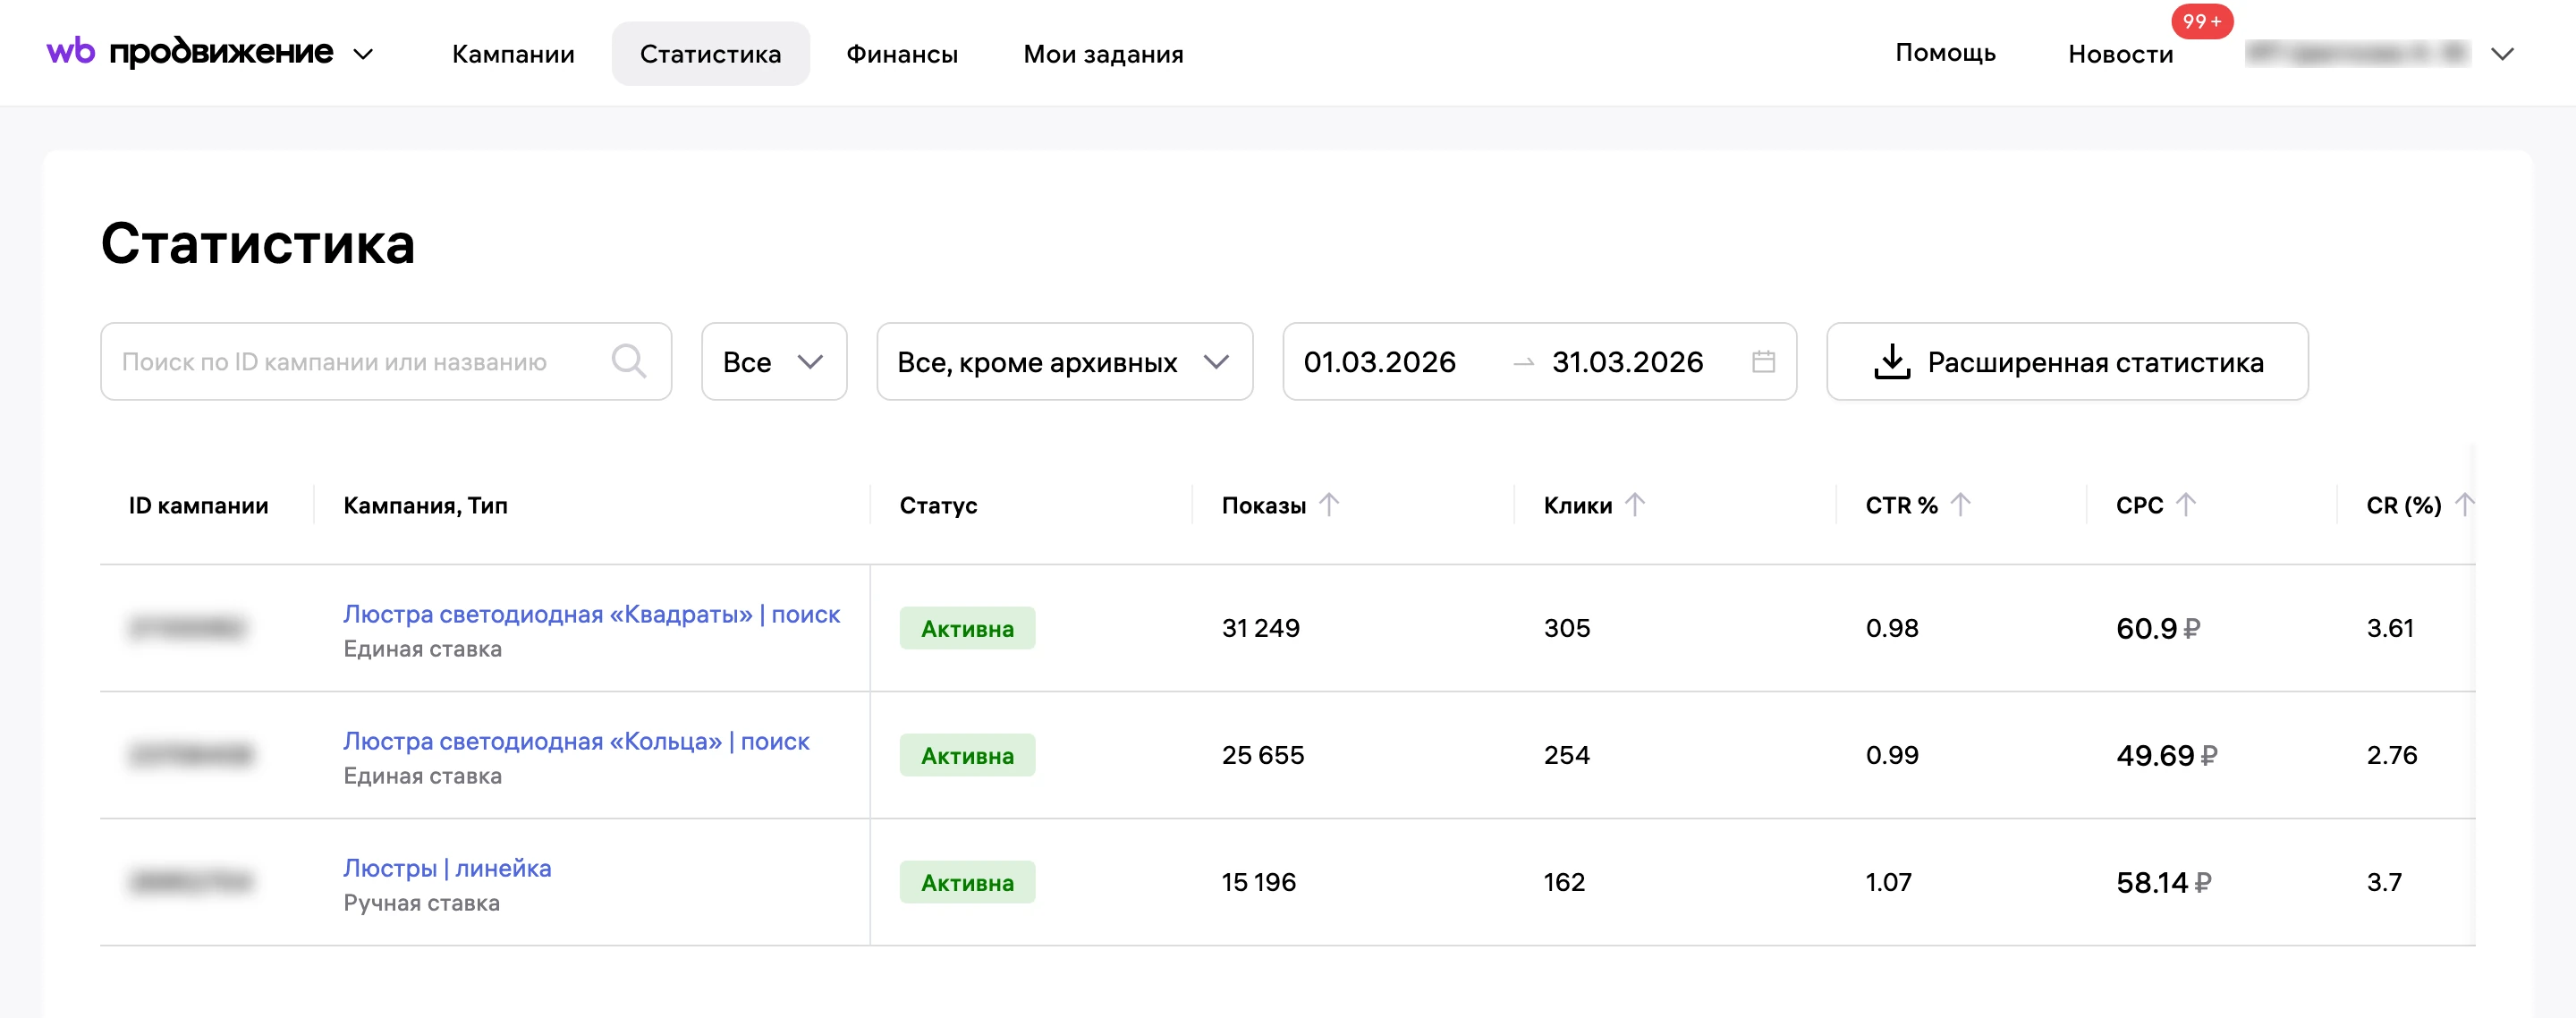
Task: Sort by Показы using arrow icon
Action: 1328,505
